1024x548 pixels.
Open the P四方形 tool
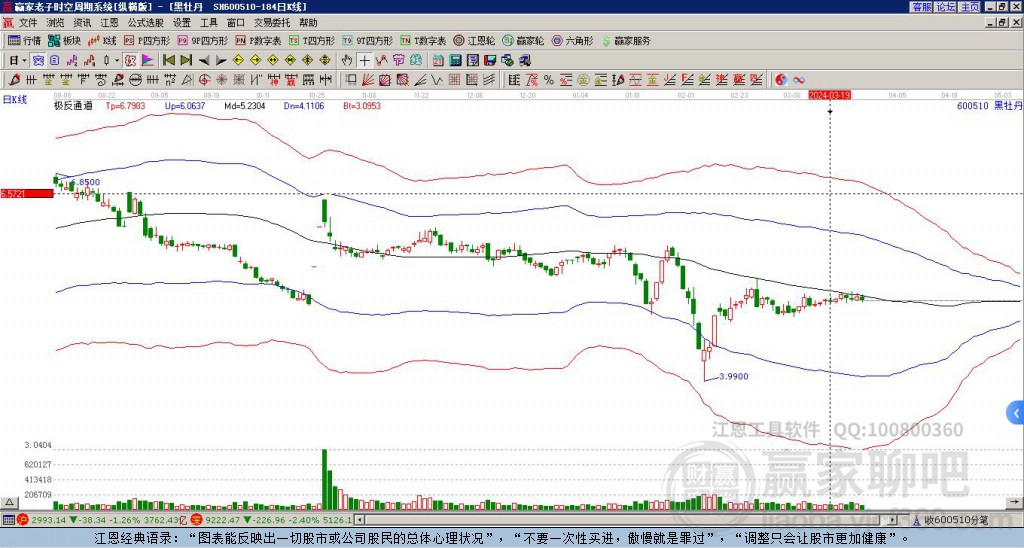click(x=147, y=40)
